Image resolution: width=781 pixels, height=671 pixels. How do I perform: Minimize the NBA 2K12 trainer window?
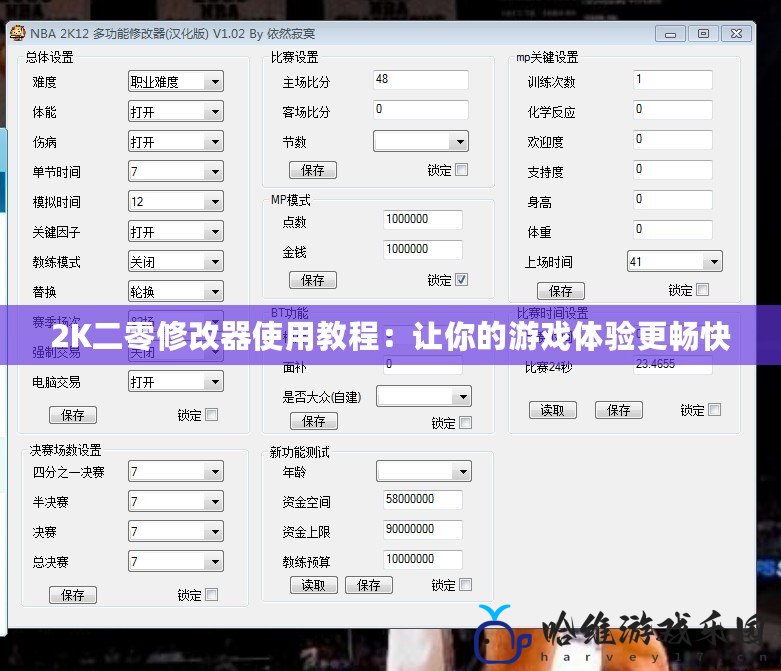(670, 34)
